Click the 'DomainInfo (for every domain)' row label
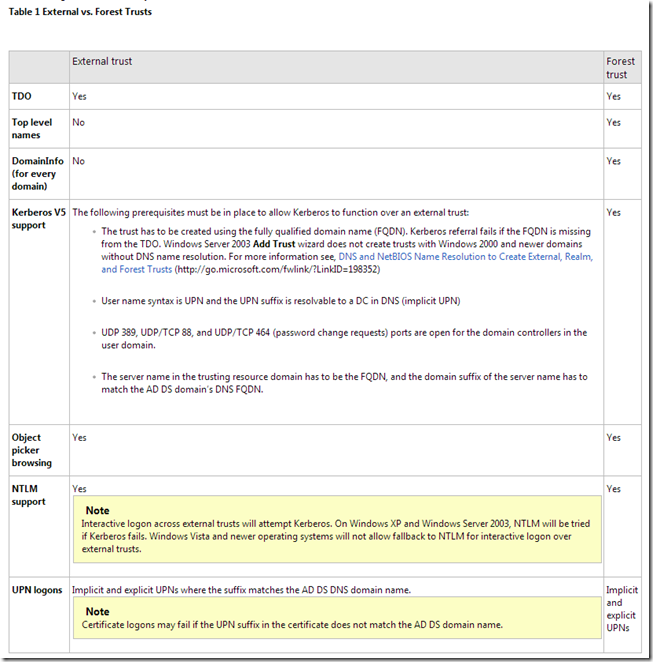Screen dimensions: 653x662 (x=38, y=174)
